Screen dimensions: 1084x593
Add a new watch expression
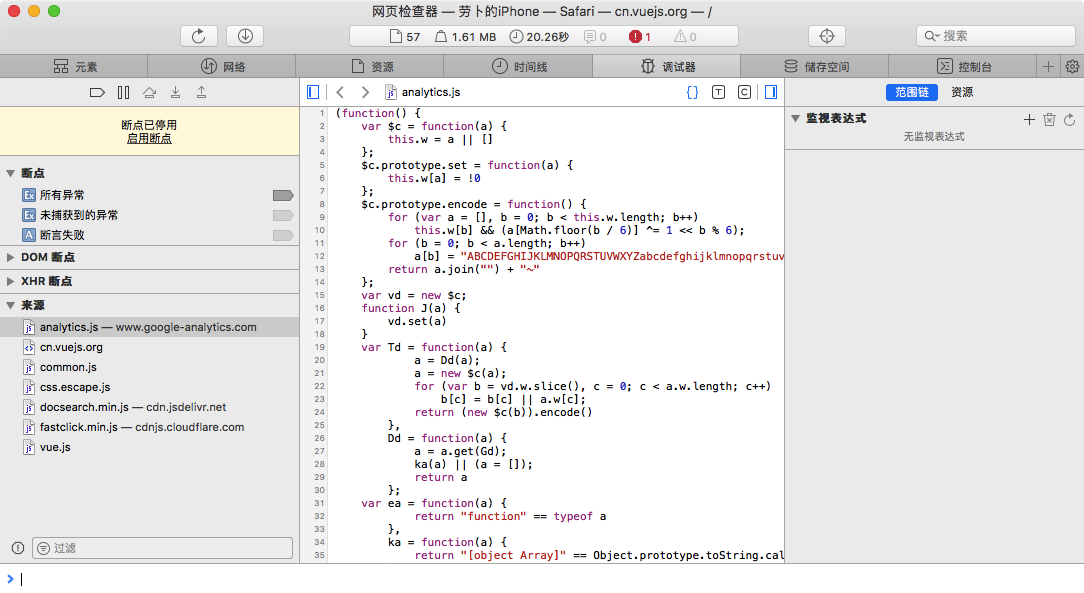pos(1029,120)
